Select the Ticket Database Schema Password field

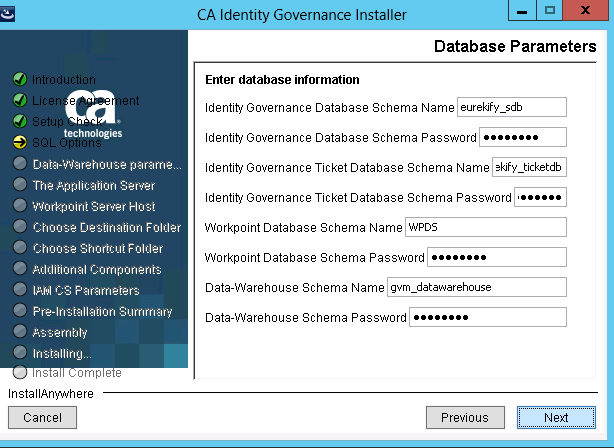540,197
